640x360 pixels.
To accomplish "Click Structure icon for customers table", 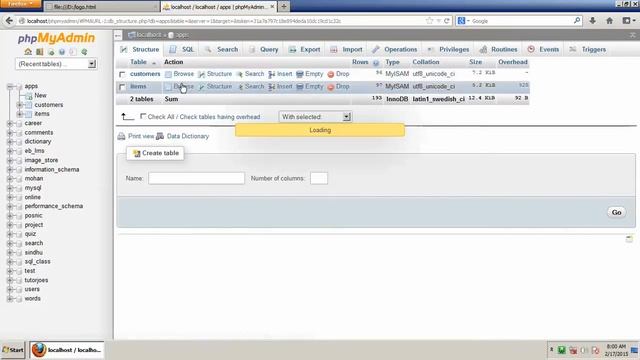I will click(x=201, y=74).
